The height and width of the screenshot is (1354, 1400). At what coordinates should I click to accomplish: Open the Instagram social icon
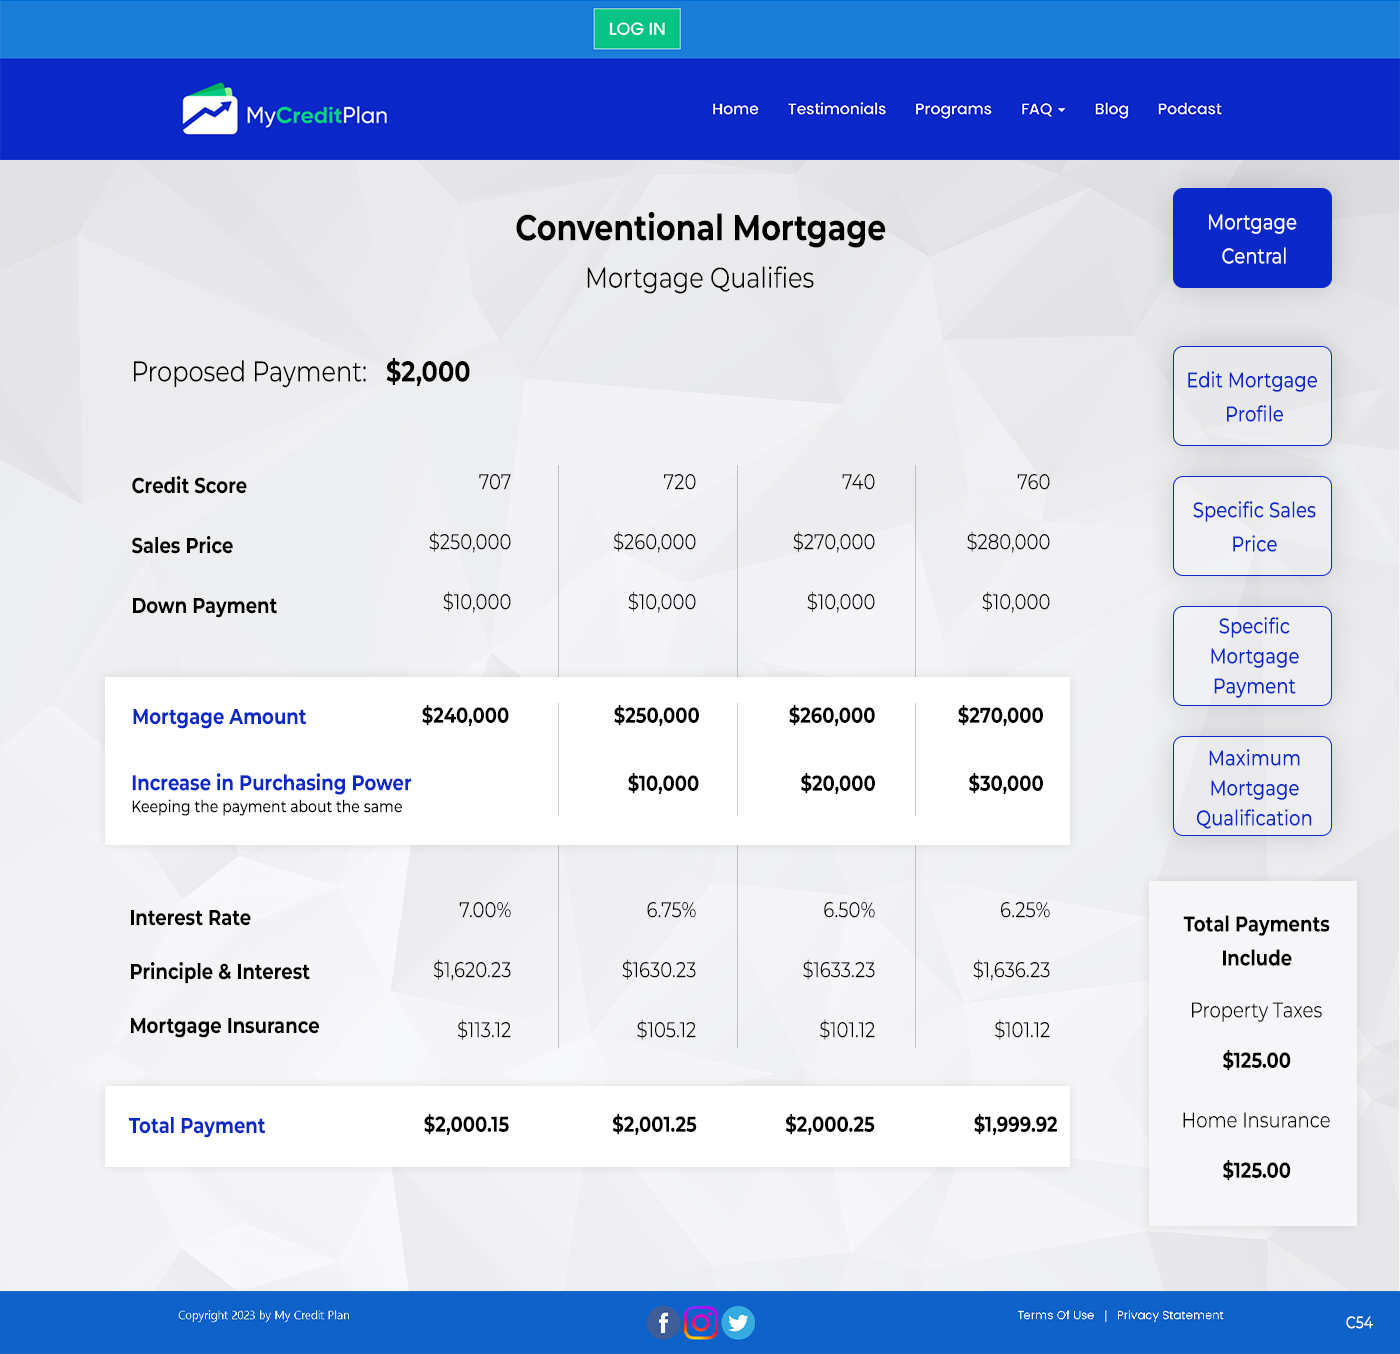tap(701, 1323)
